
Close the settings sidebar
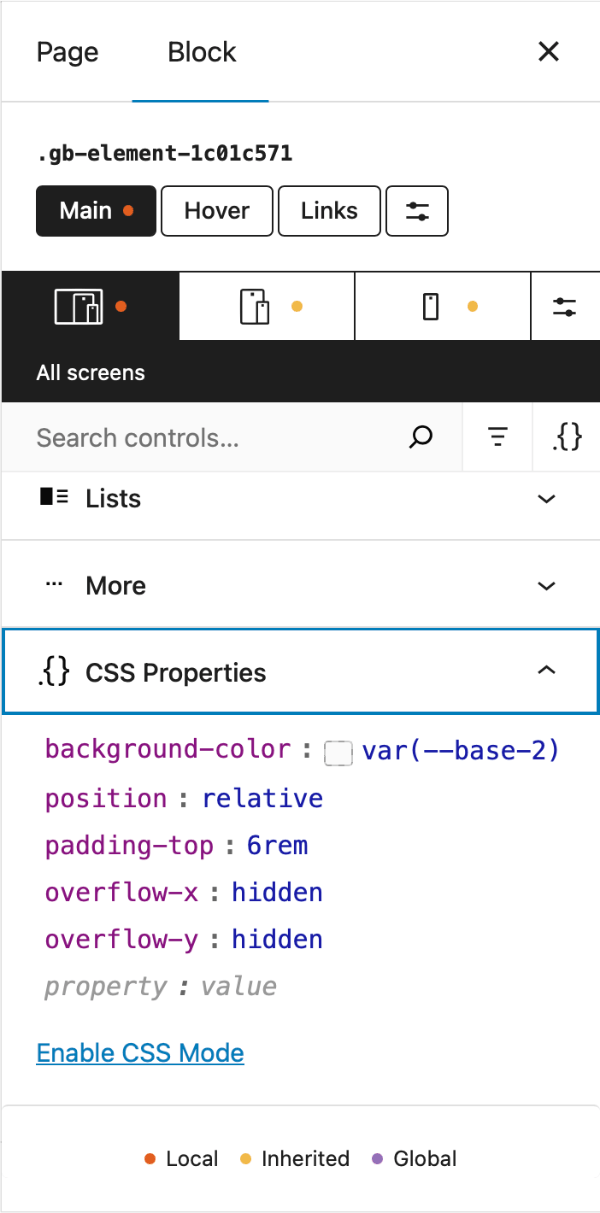pyautogui.click(x=548, y=52)
